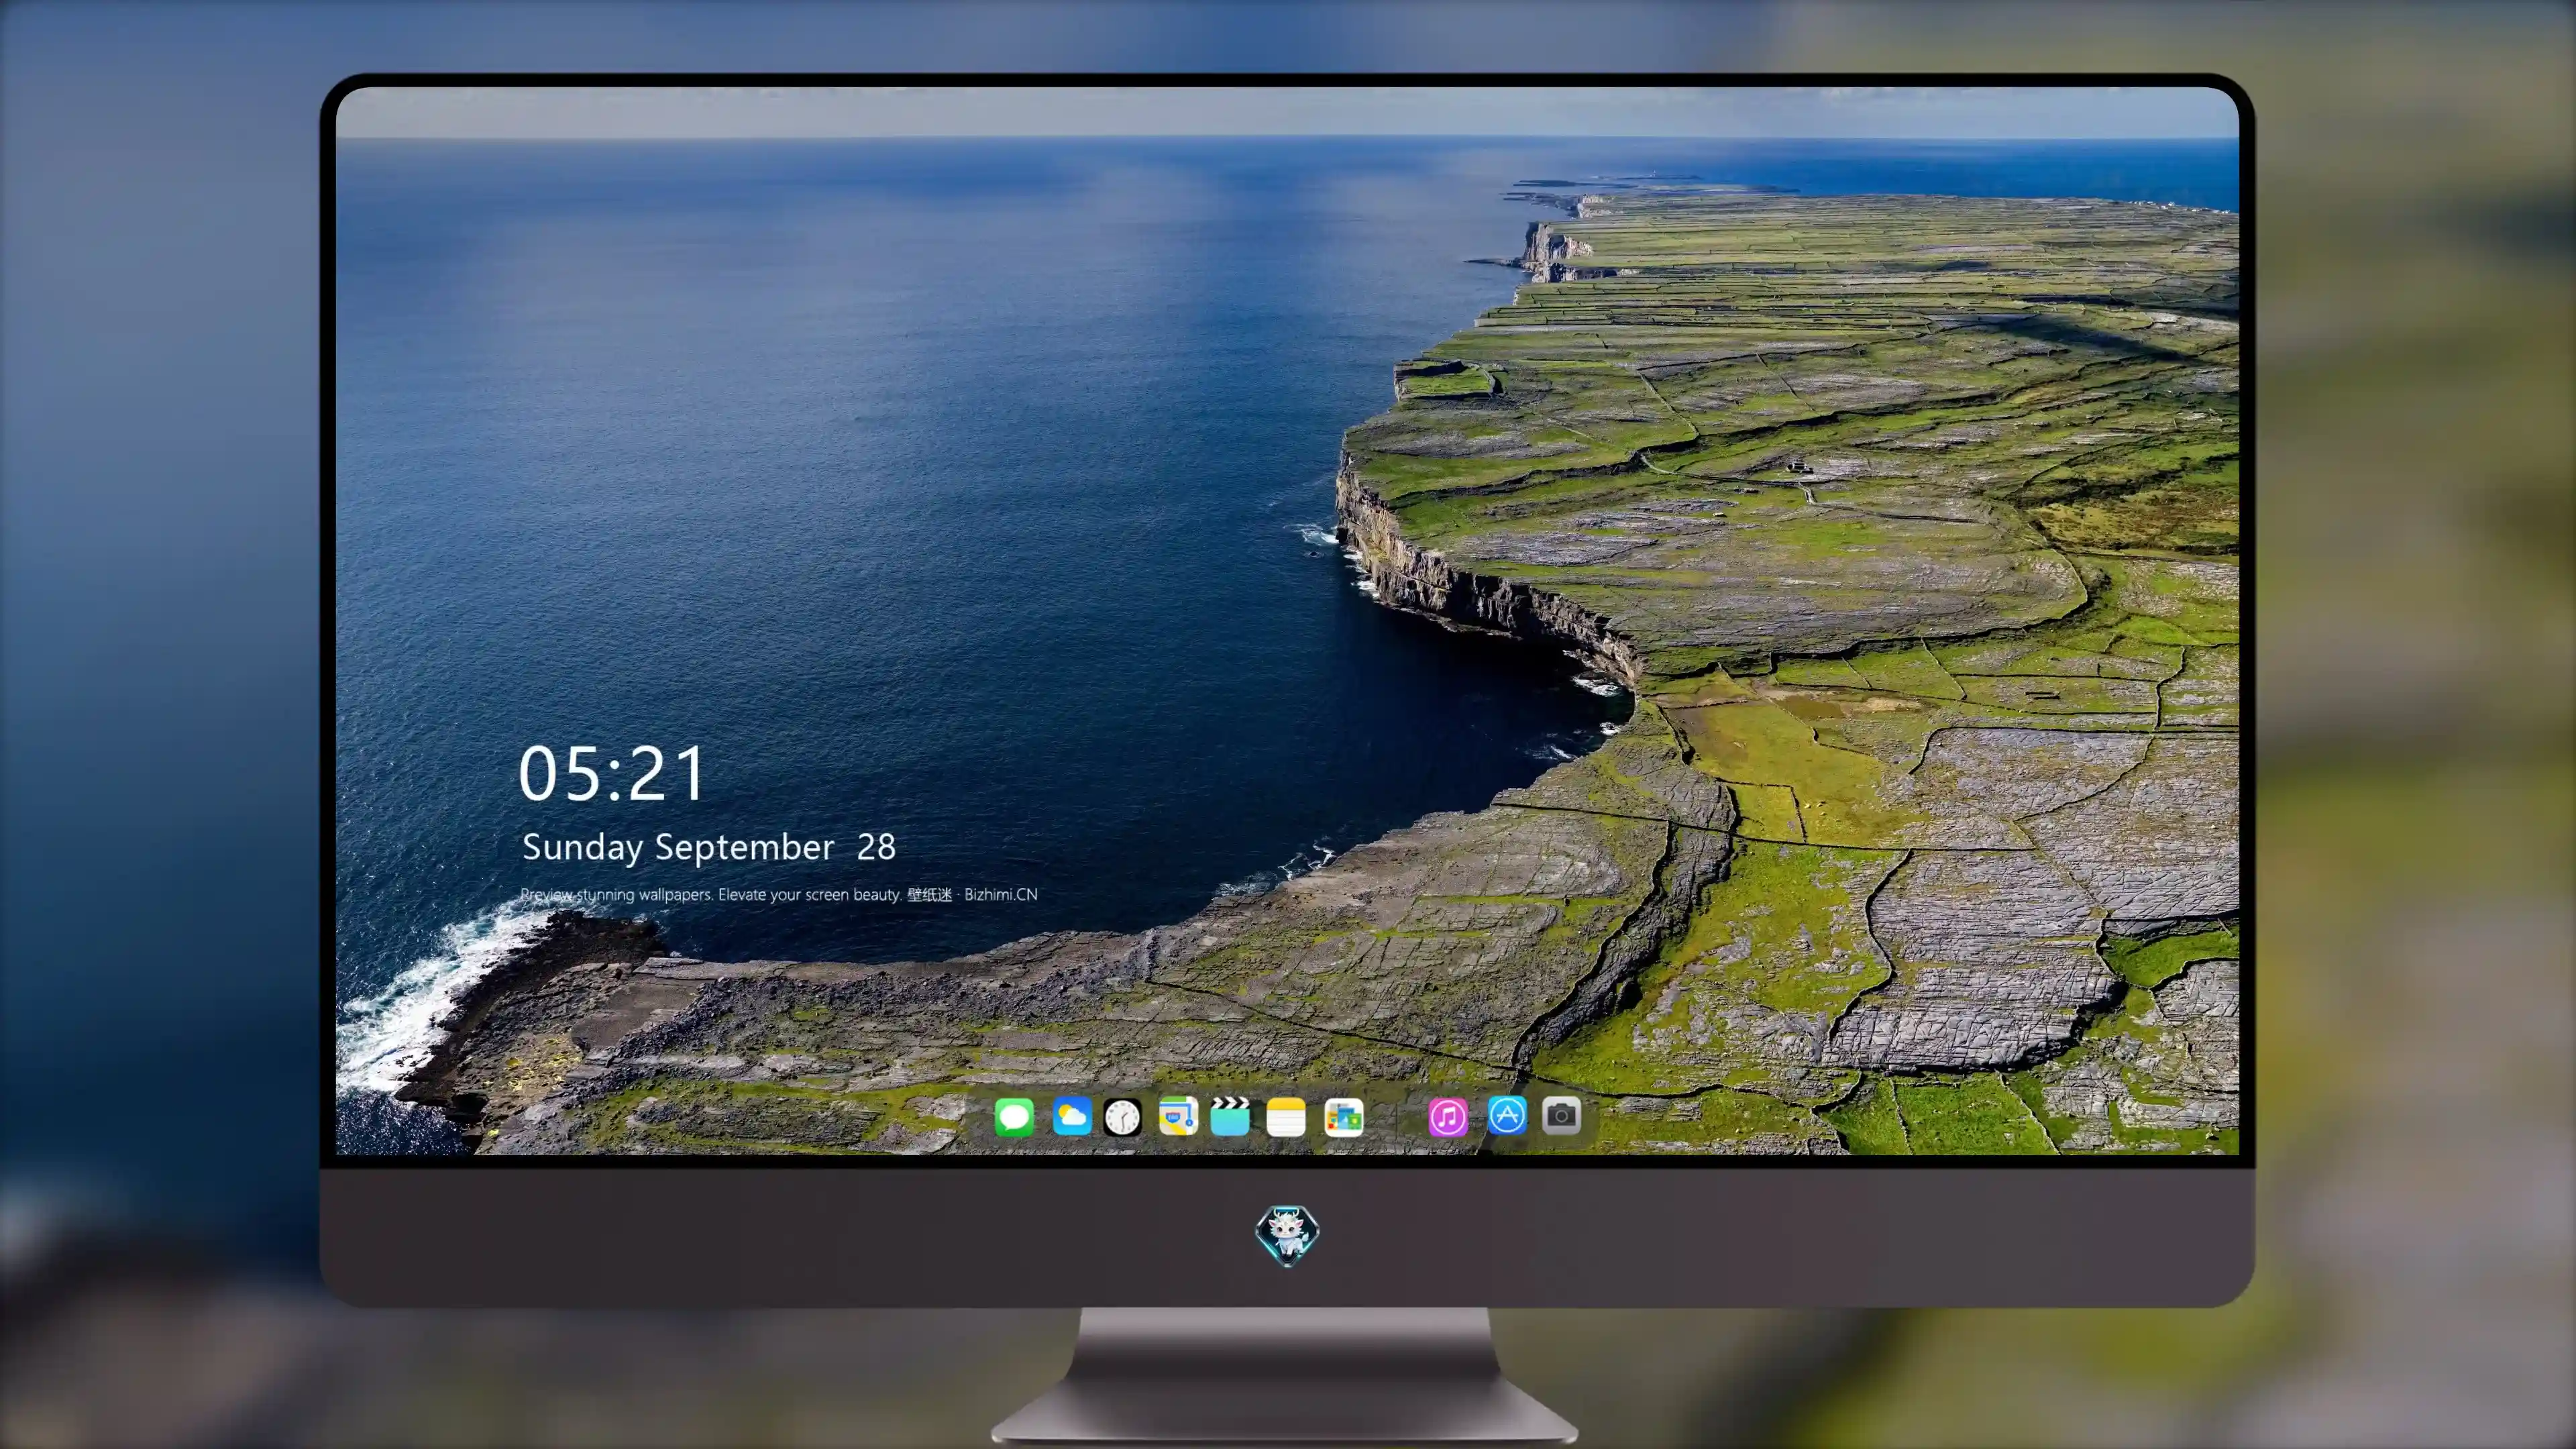Open the Videos clapperboard dock icon
This screenshot has height=1449, width=2576.
1230,1116
